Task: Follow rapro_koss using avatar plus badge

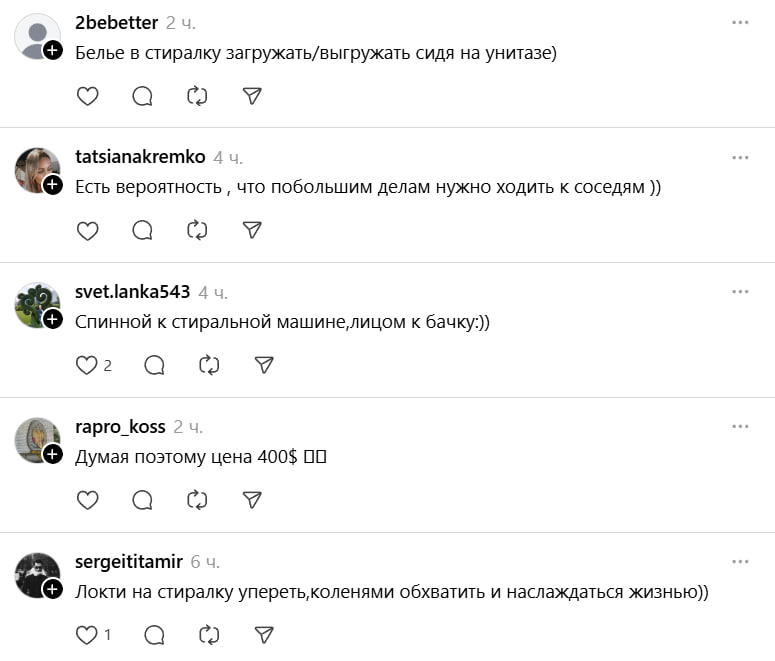Action: pyautogui.click(x=53, y=454)
